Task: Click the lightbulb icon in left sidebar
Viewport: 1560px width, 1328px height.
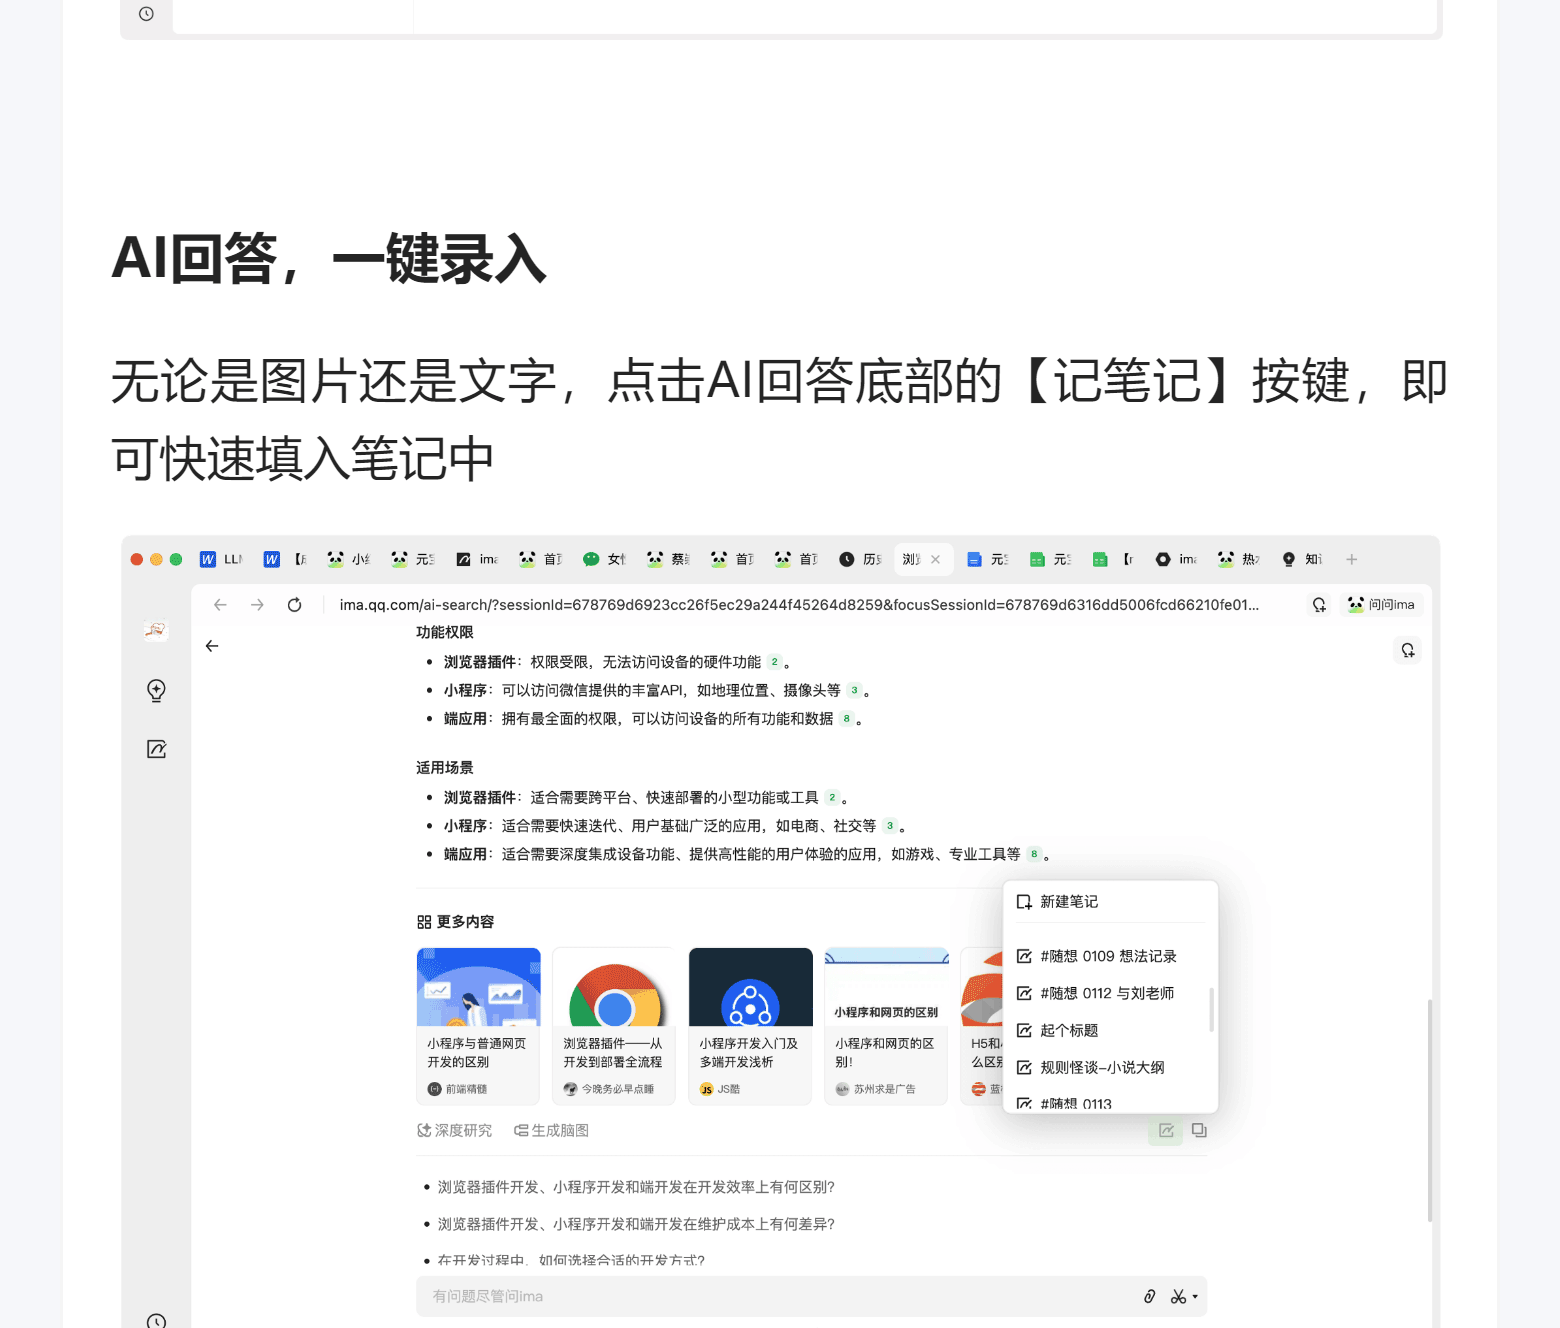Action: tap(156, 690)
